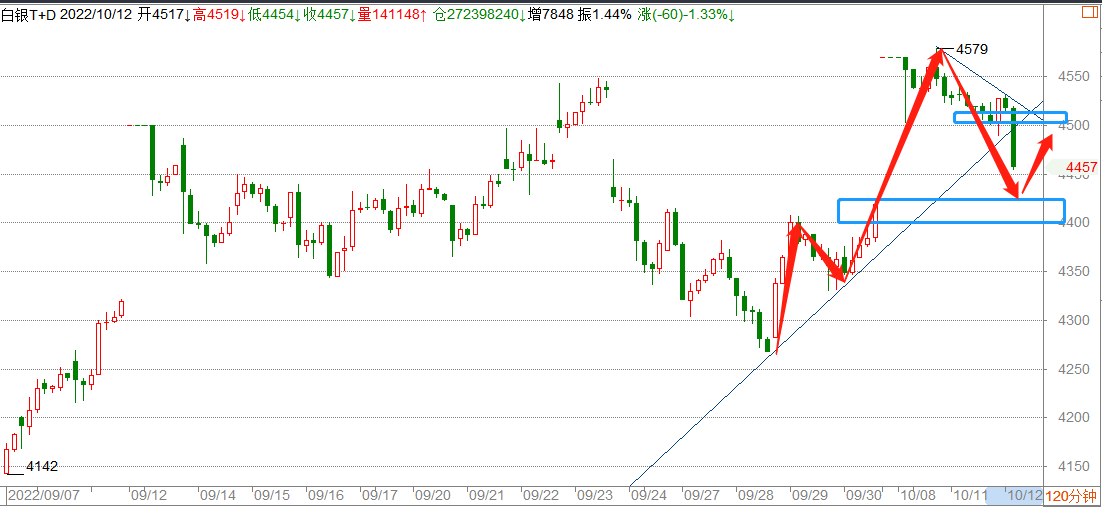Select the 09/23 date on time axis
This screenshot has height=507, width=1102.
coord(594,495)
